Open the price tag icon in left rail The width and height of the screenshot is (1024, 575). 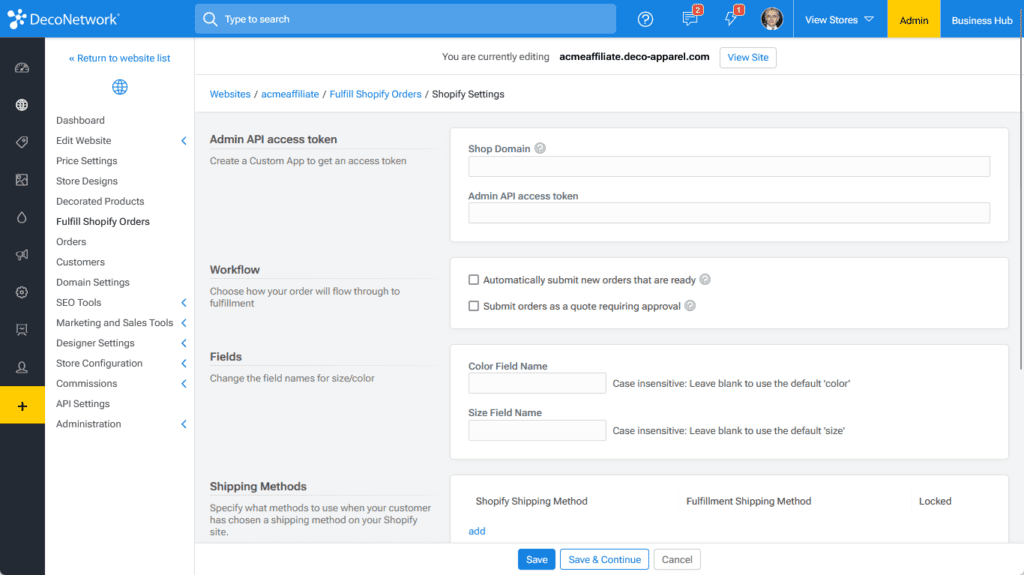(22, 142)
